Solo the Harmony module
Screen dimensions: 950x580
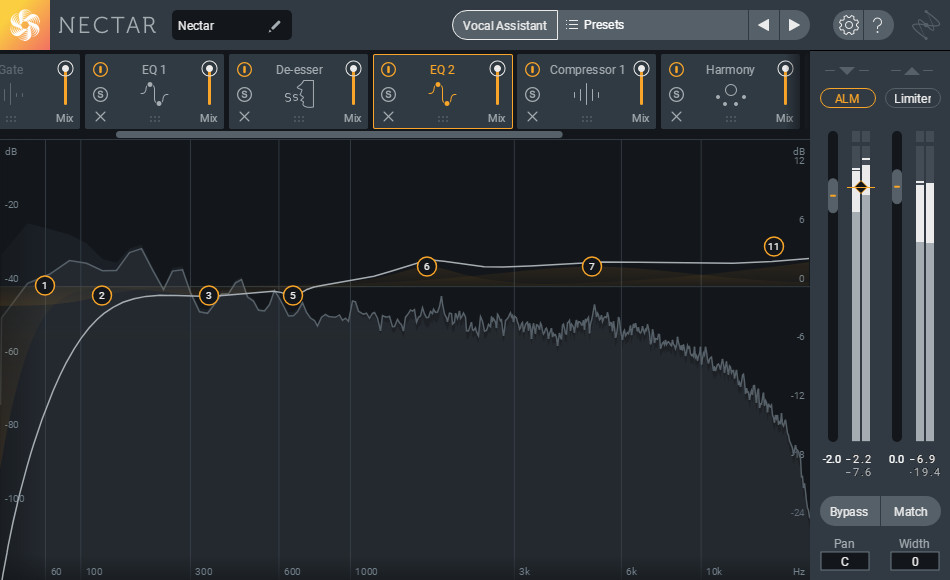(x=676, y=95)
